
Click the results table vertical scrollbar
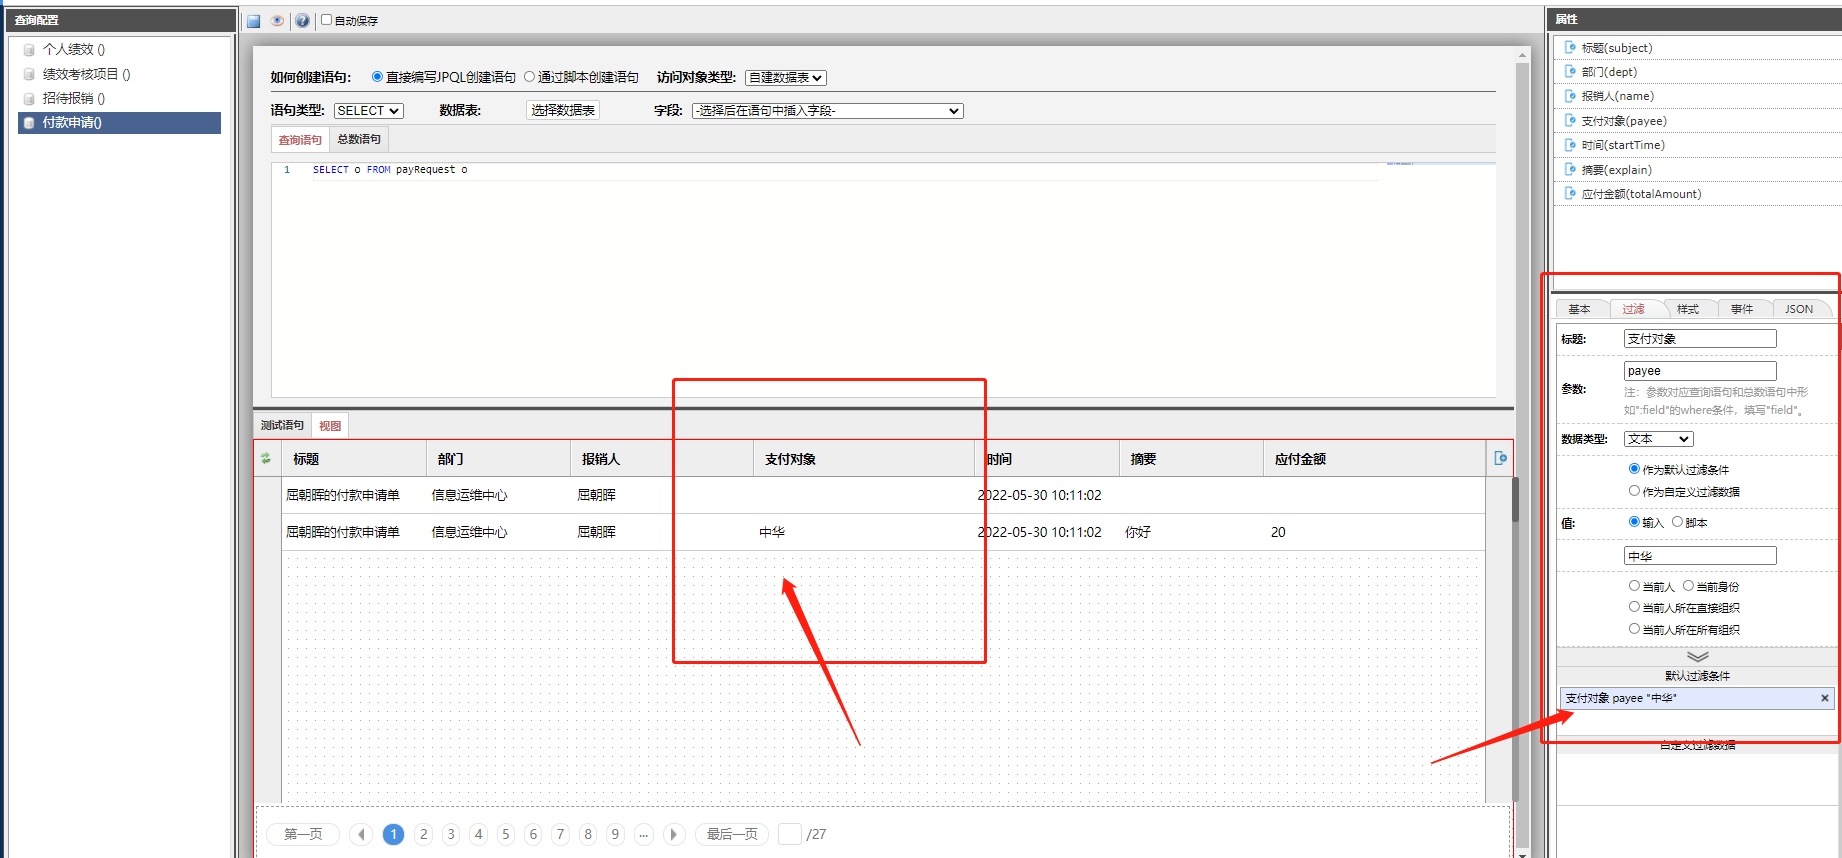(1515, 500)
